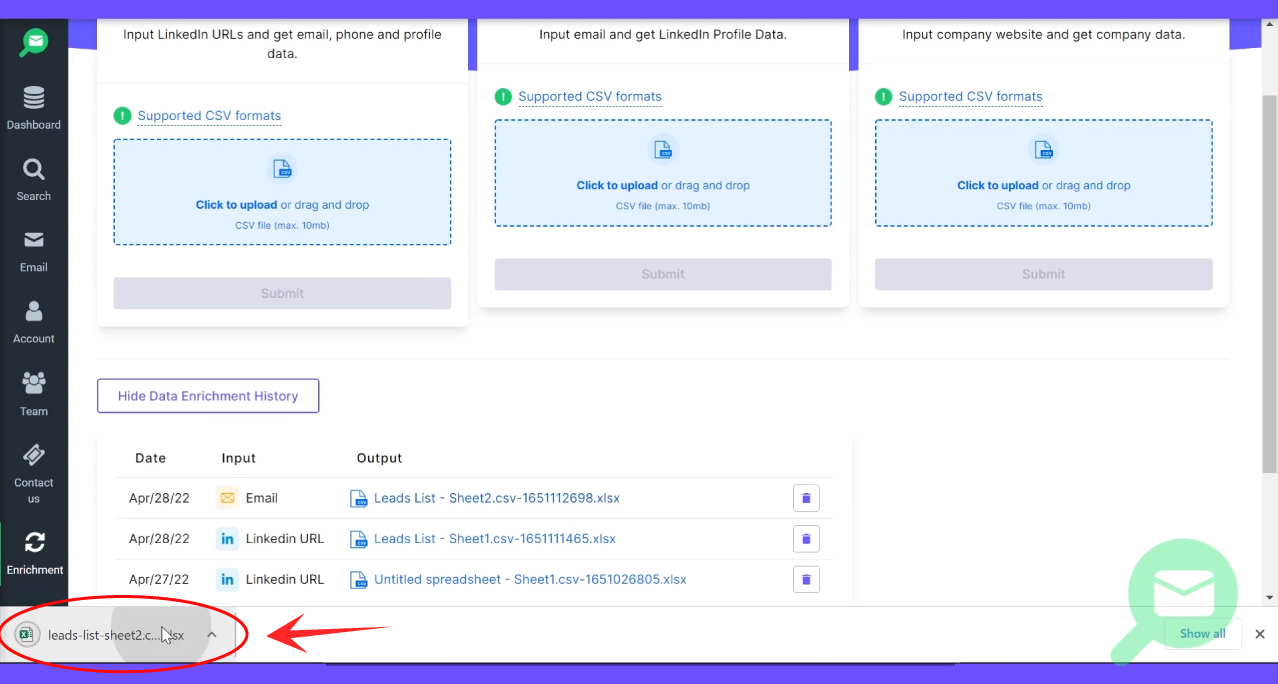The height and width of the screenshot is (684, 1278).
Task: Expand downloaded file options chevron
Action: click(x=211, y=634)
